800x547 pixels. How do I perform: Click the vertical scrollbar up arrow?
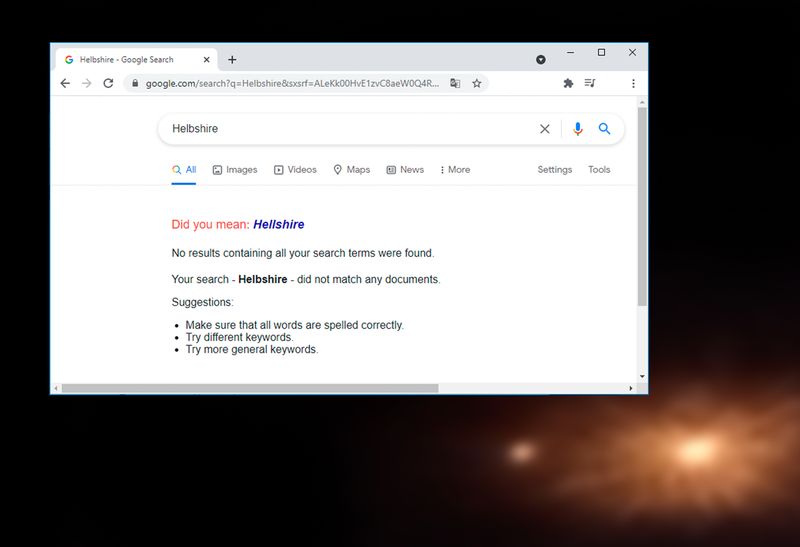tap(642, 103)
